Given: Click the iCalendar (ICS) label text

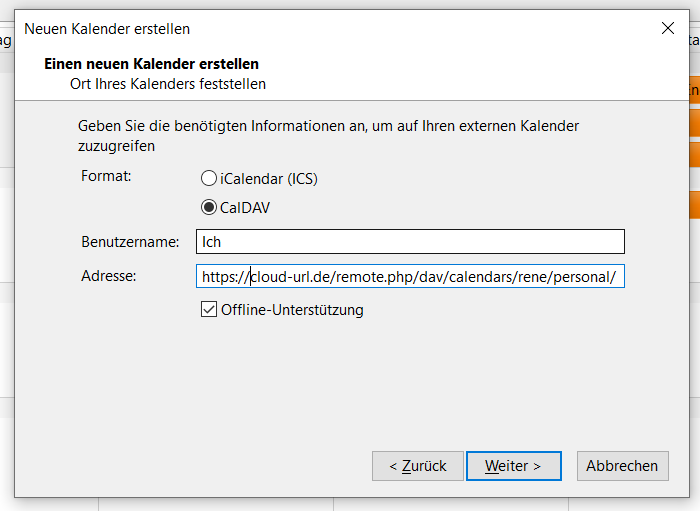Looking at the screenshot, I should click(x=269, y=179).
